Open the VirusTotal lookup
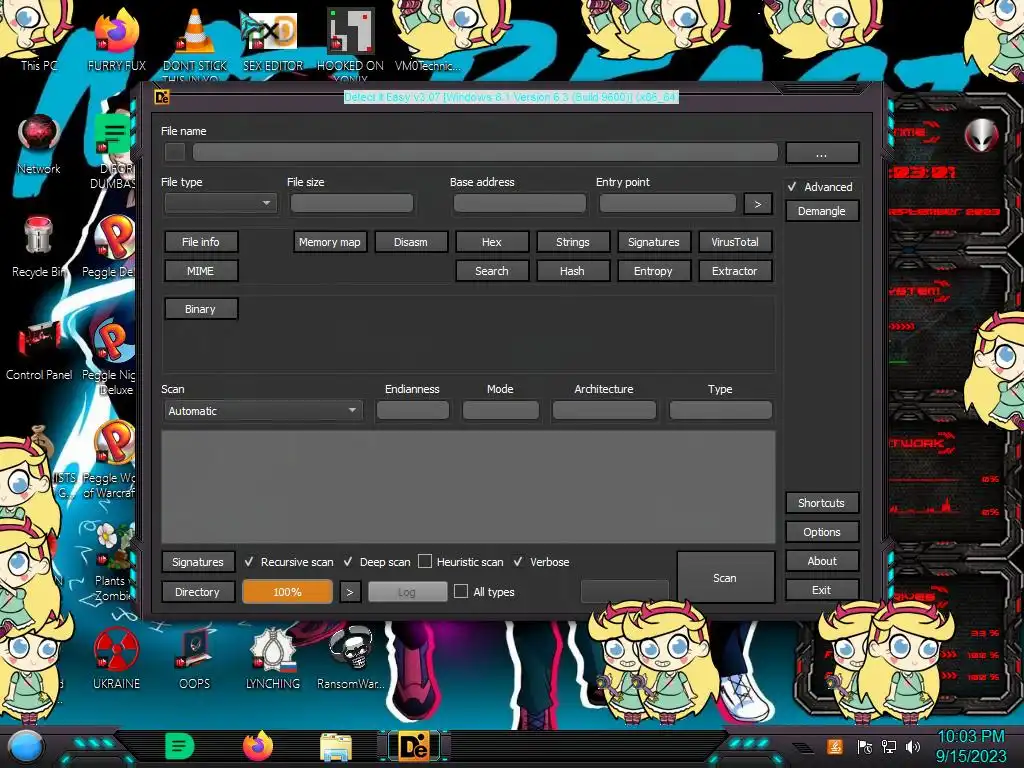The image size is (1024, 768). (735, 242)
